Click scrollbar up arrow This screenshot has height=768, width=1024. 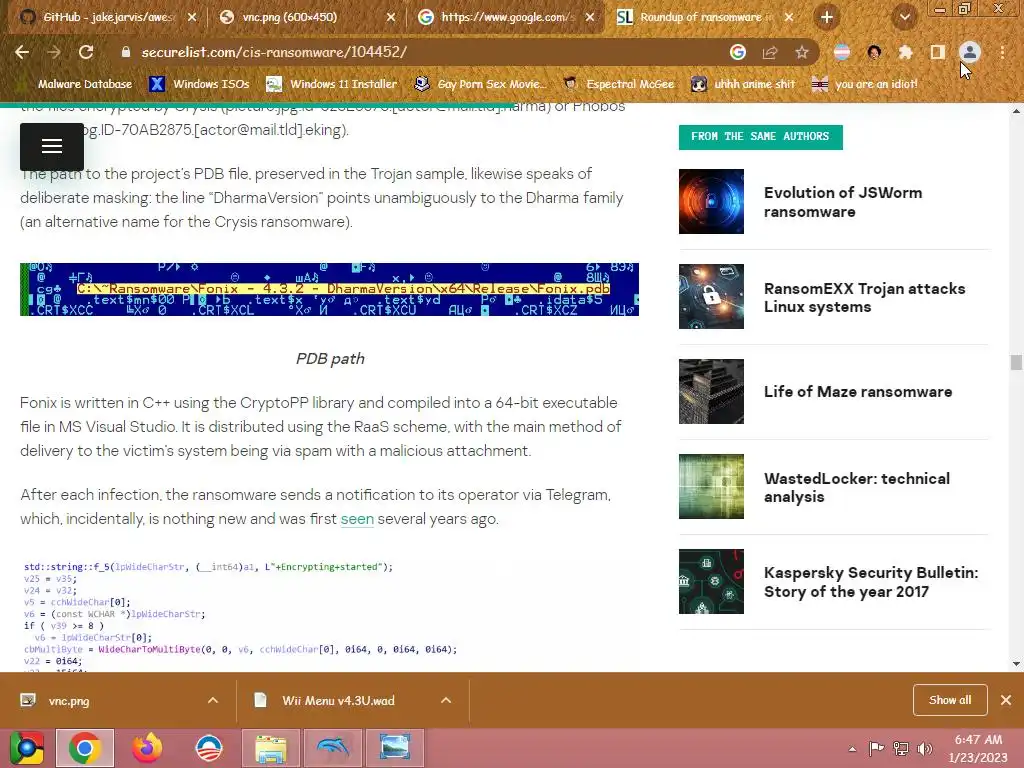pos(1016,110)
